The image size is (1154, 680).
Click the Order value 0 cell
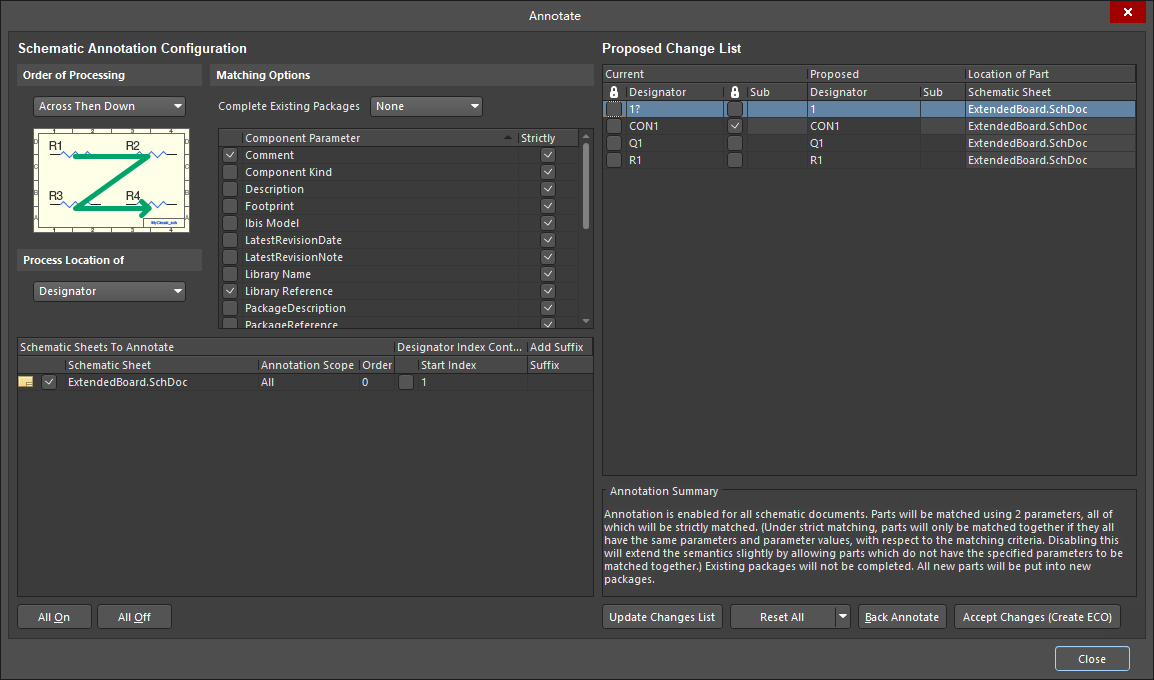(377, 382)
